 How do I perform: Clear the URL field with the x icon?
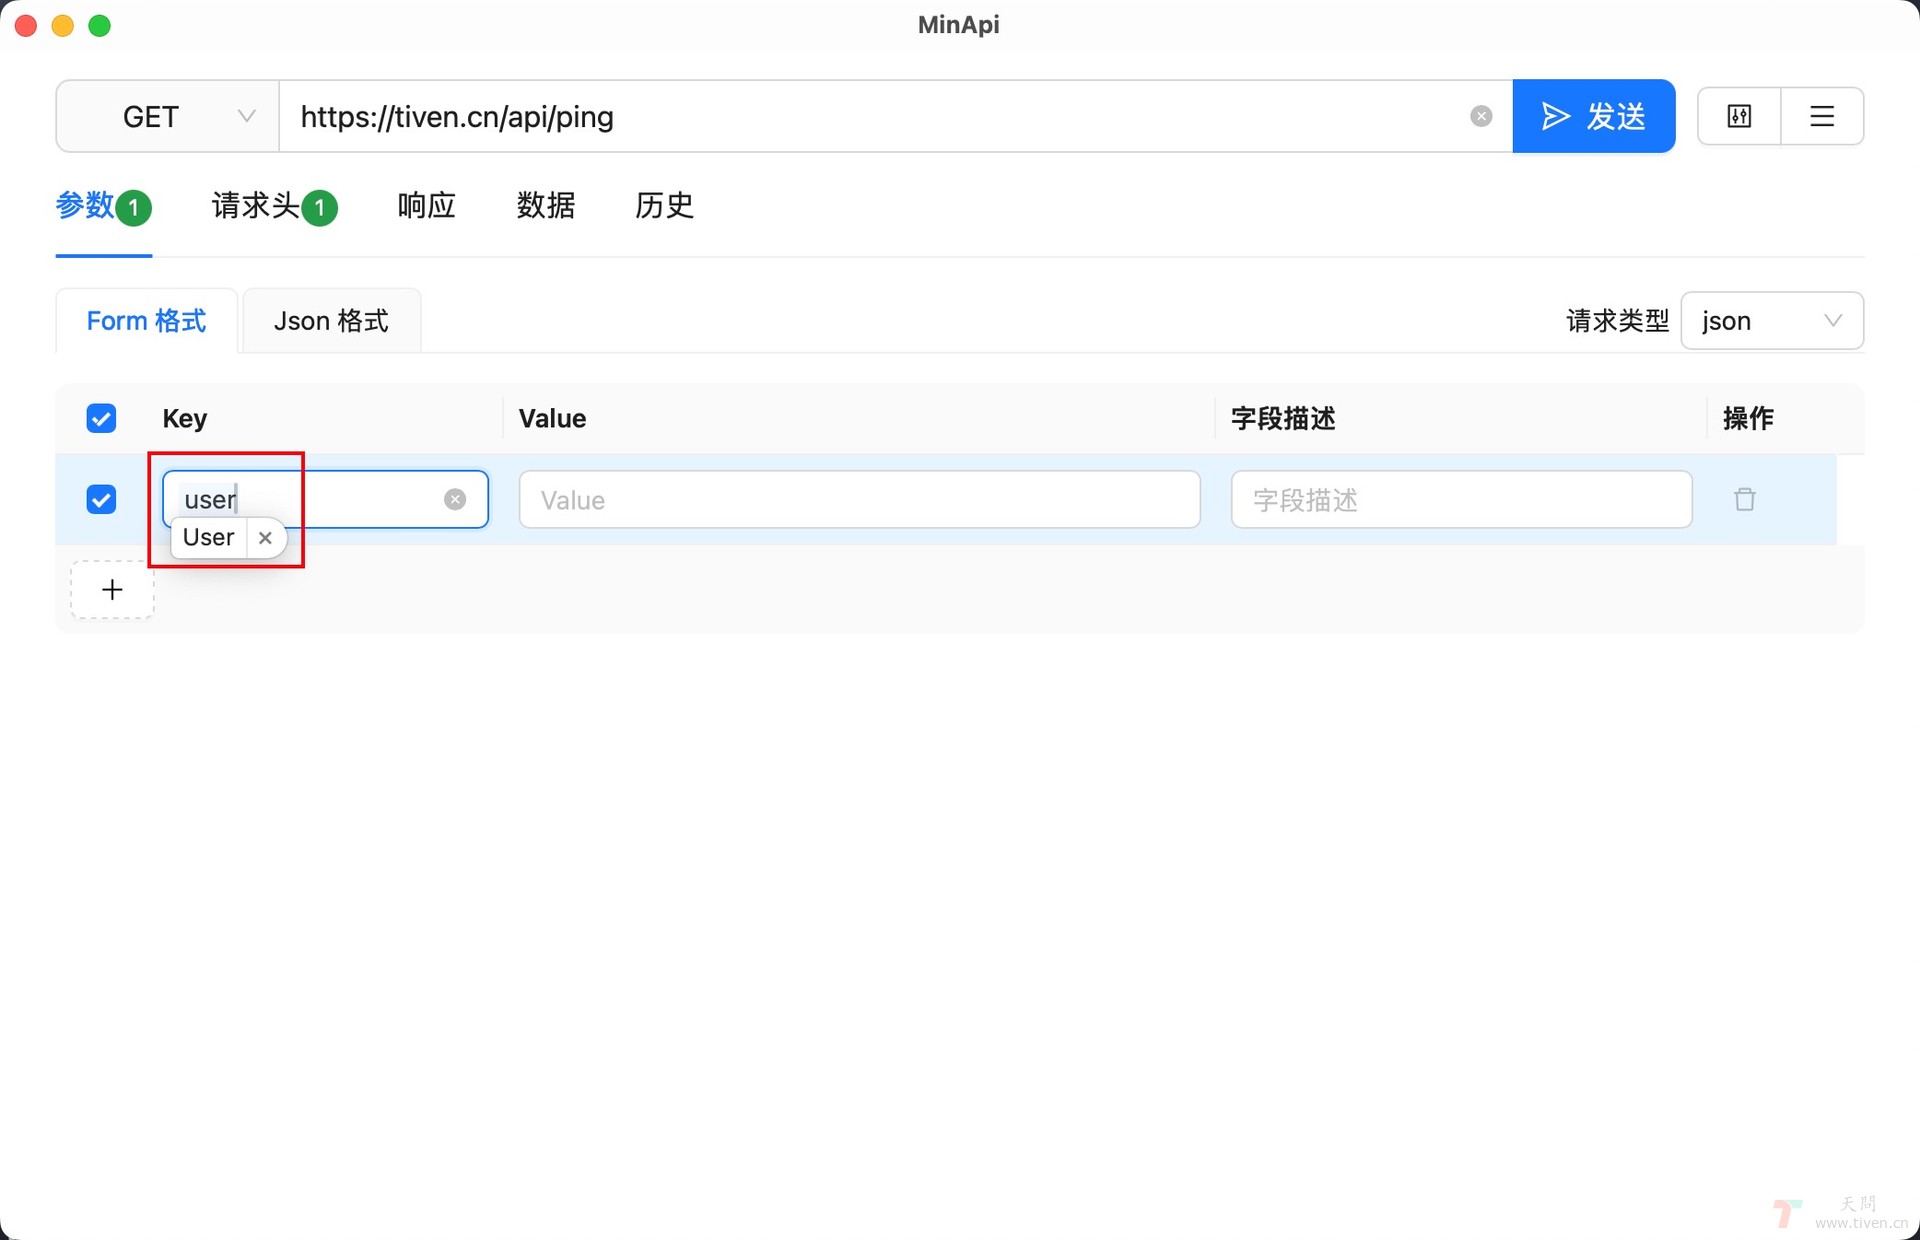pos(1481,117)
